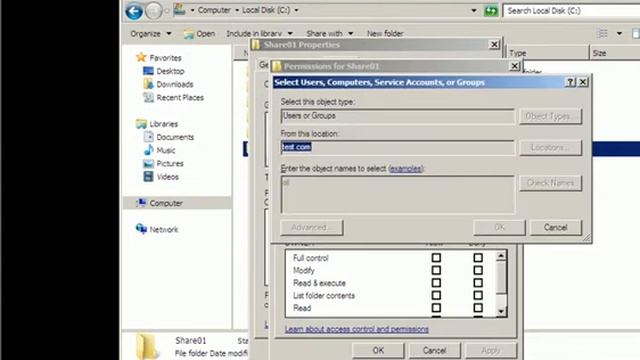Check Allow for Read & execute
Screen dimensions: 640x360
pos(436,283)
